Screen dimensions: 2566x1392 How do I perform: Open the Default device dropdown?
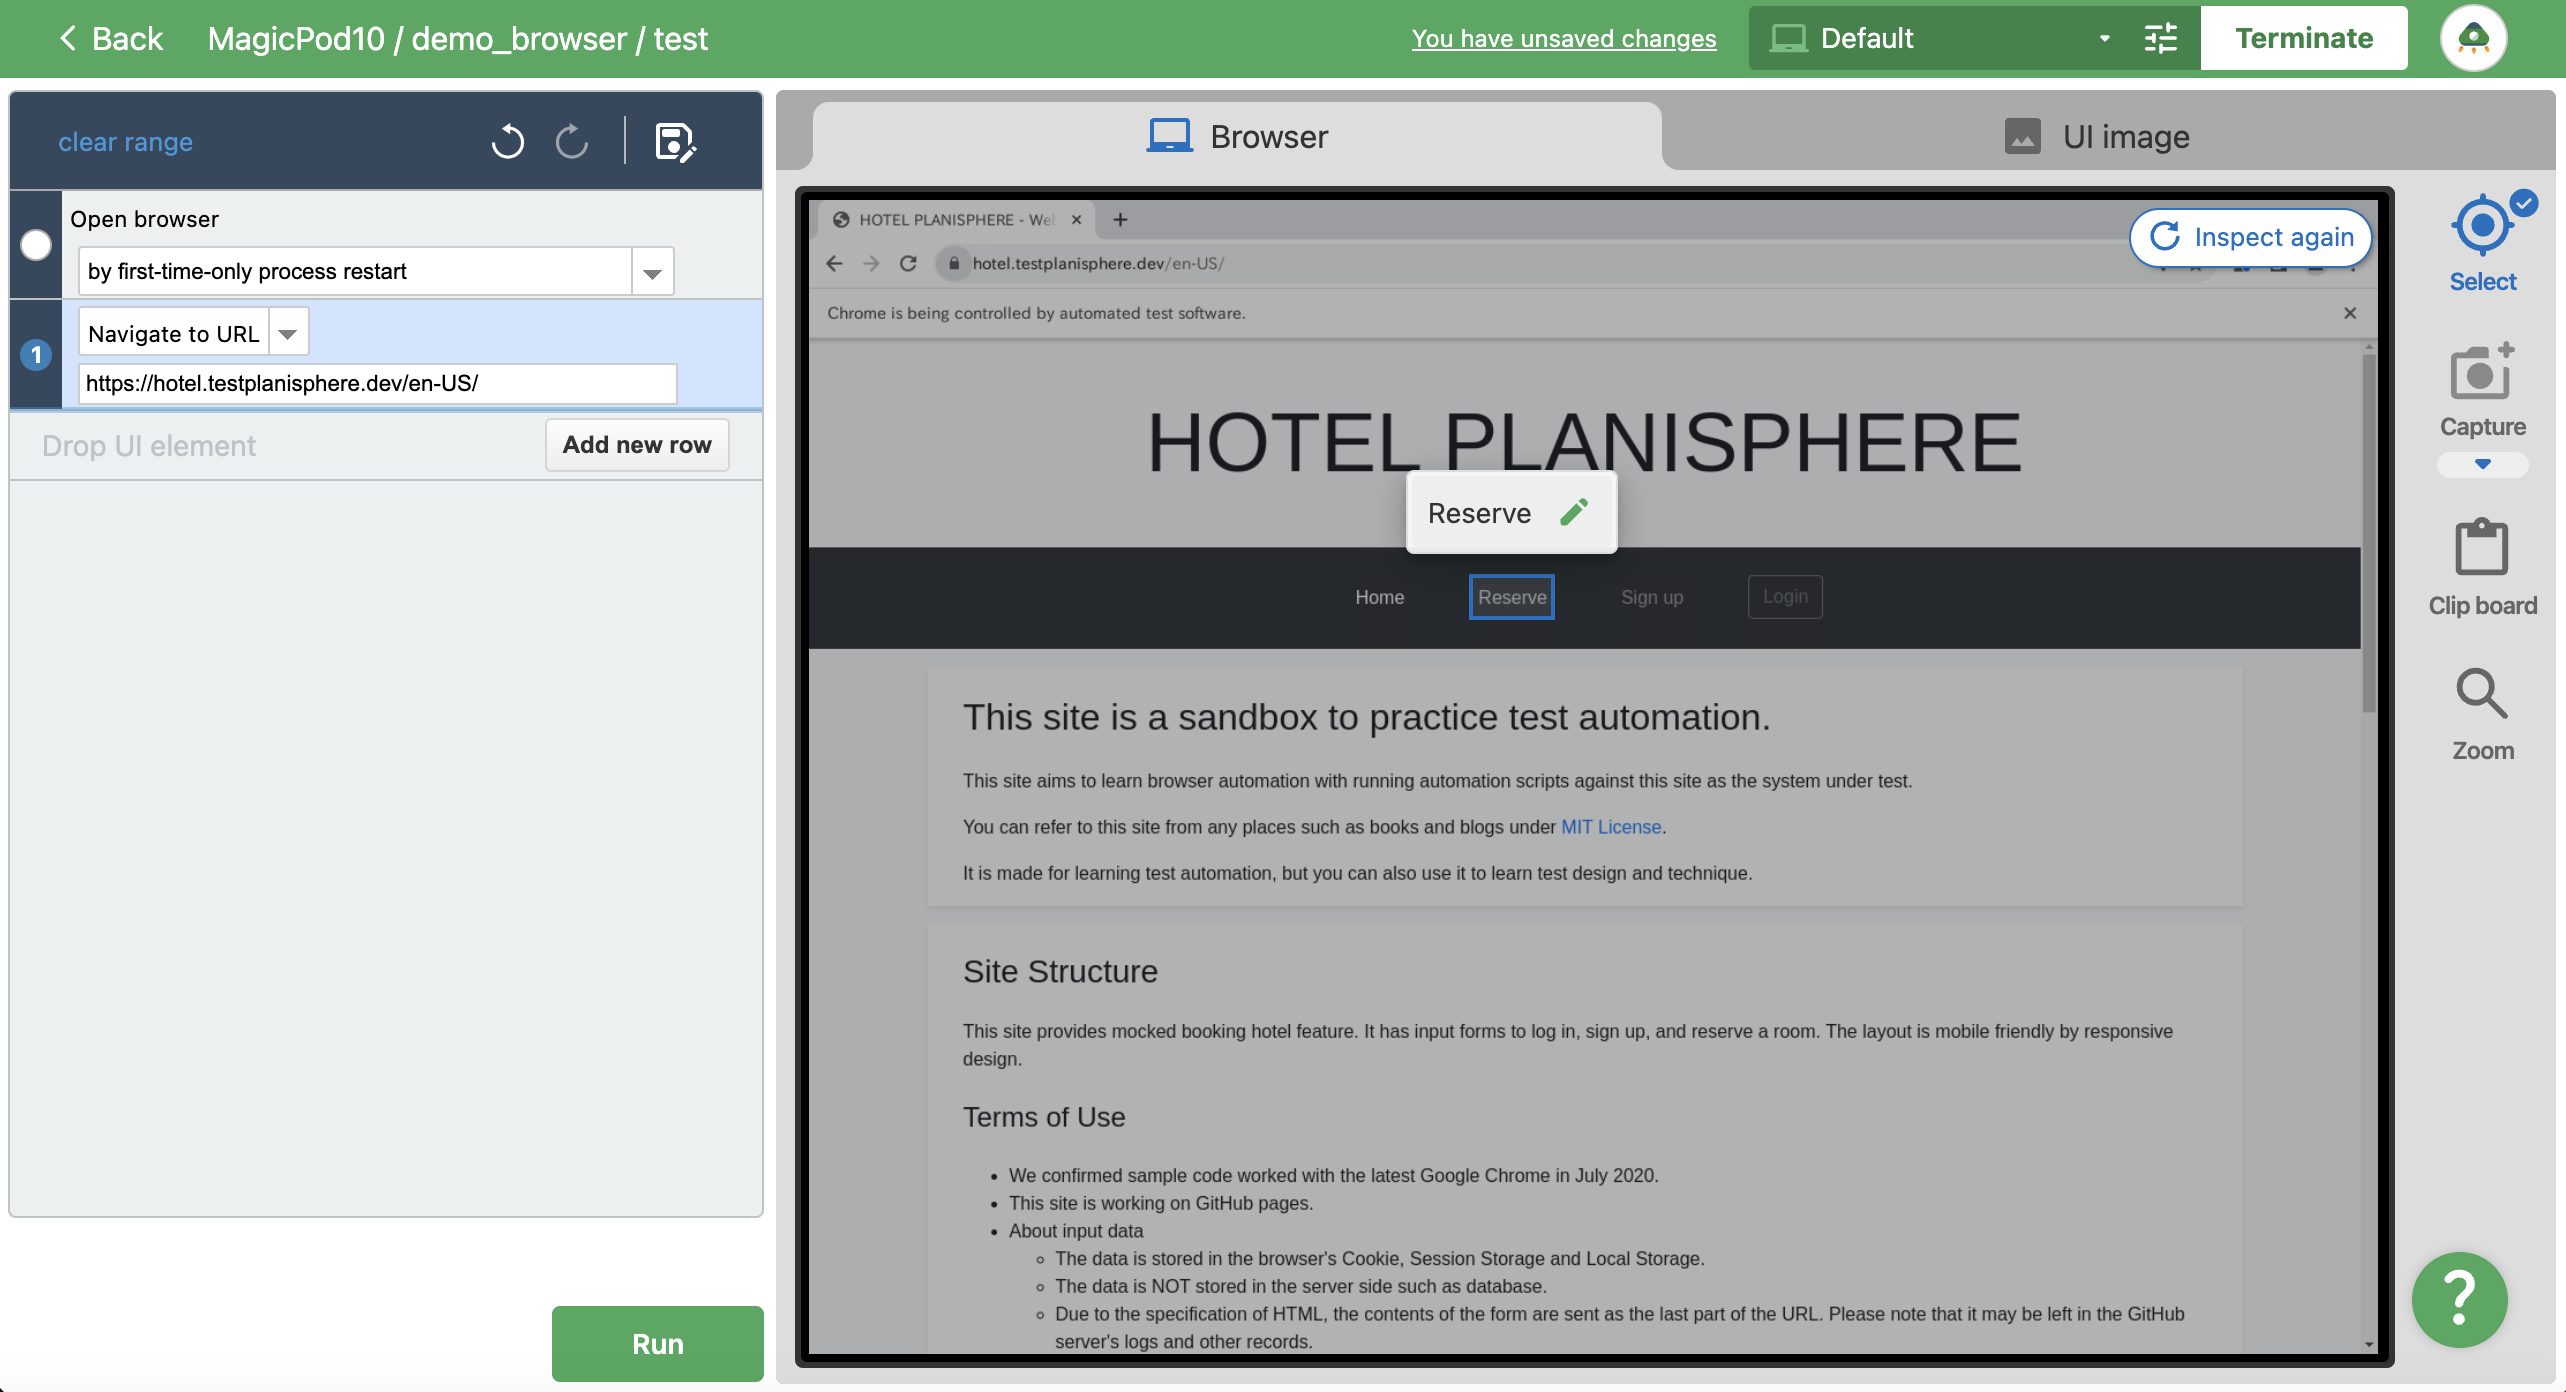(1940, 39)
